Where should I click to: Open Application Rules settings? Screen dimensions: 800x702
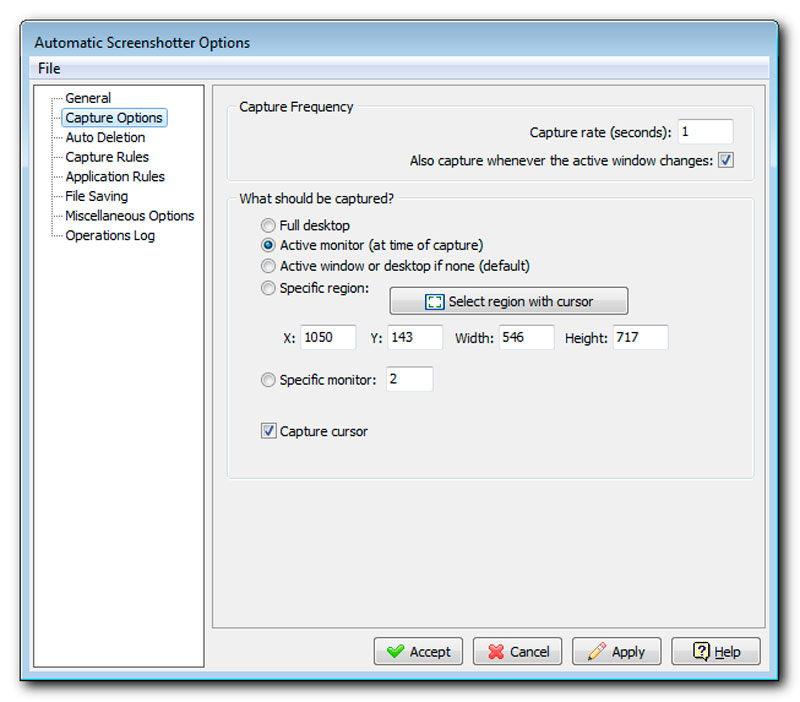click(x=115, y=177)
